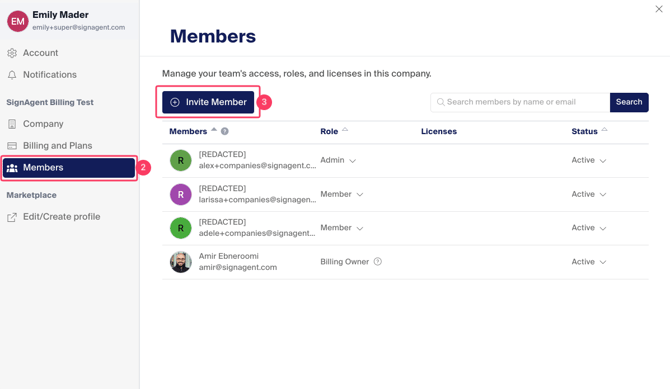
Task: Click the Account gear icon
Action: pos(12,53)
